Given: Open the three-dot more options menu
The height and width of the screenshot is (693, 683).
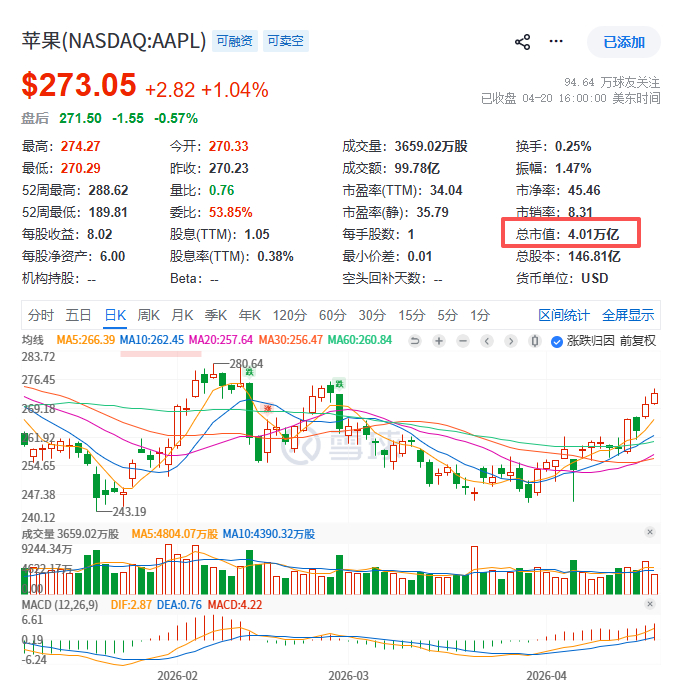Looking at the screenshot, I should pos(556,42).
